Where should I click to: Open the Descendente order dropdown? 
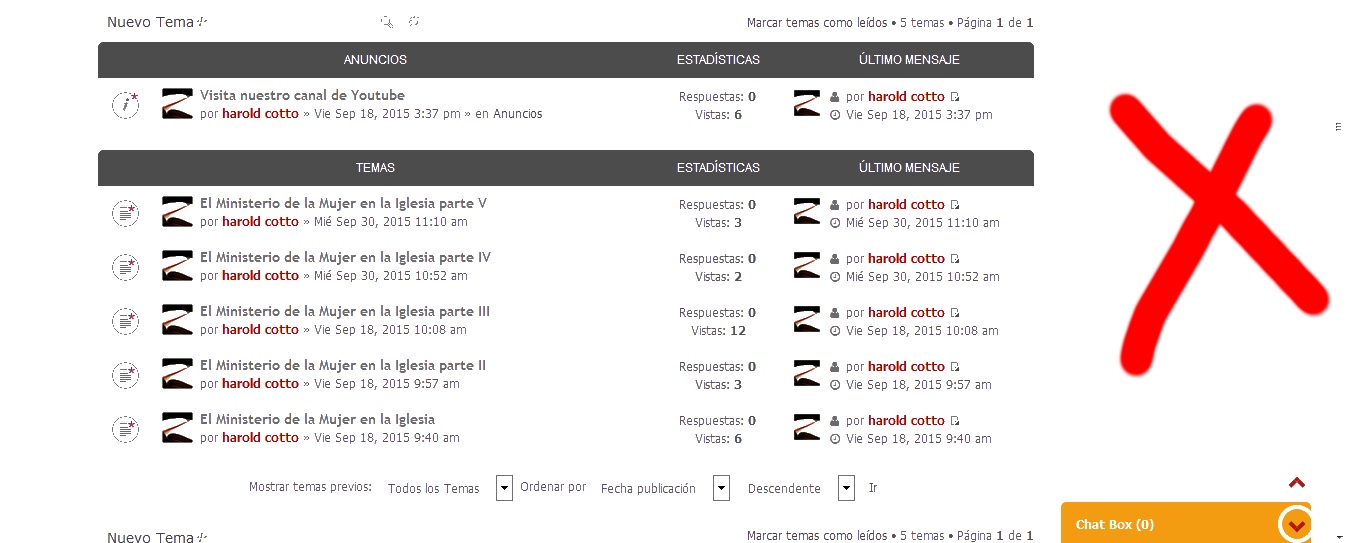(846, 488)
